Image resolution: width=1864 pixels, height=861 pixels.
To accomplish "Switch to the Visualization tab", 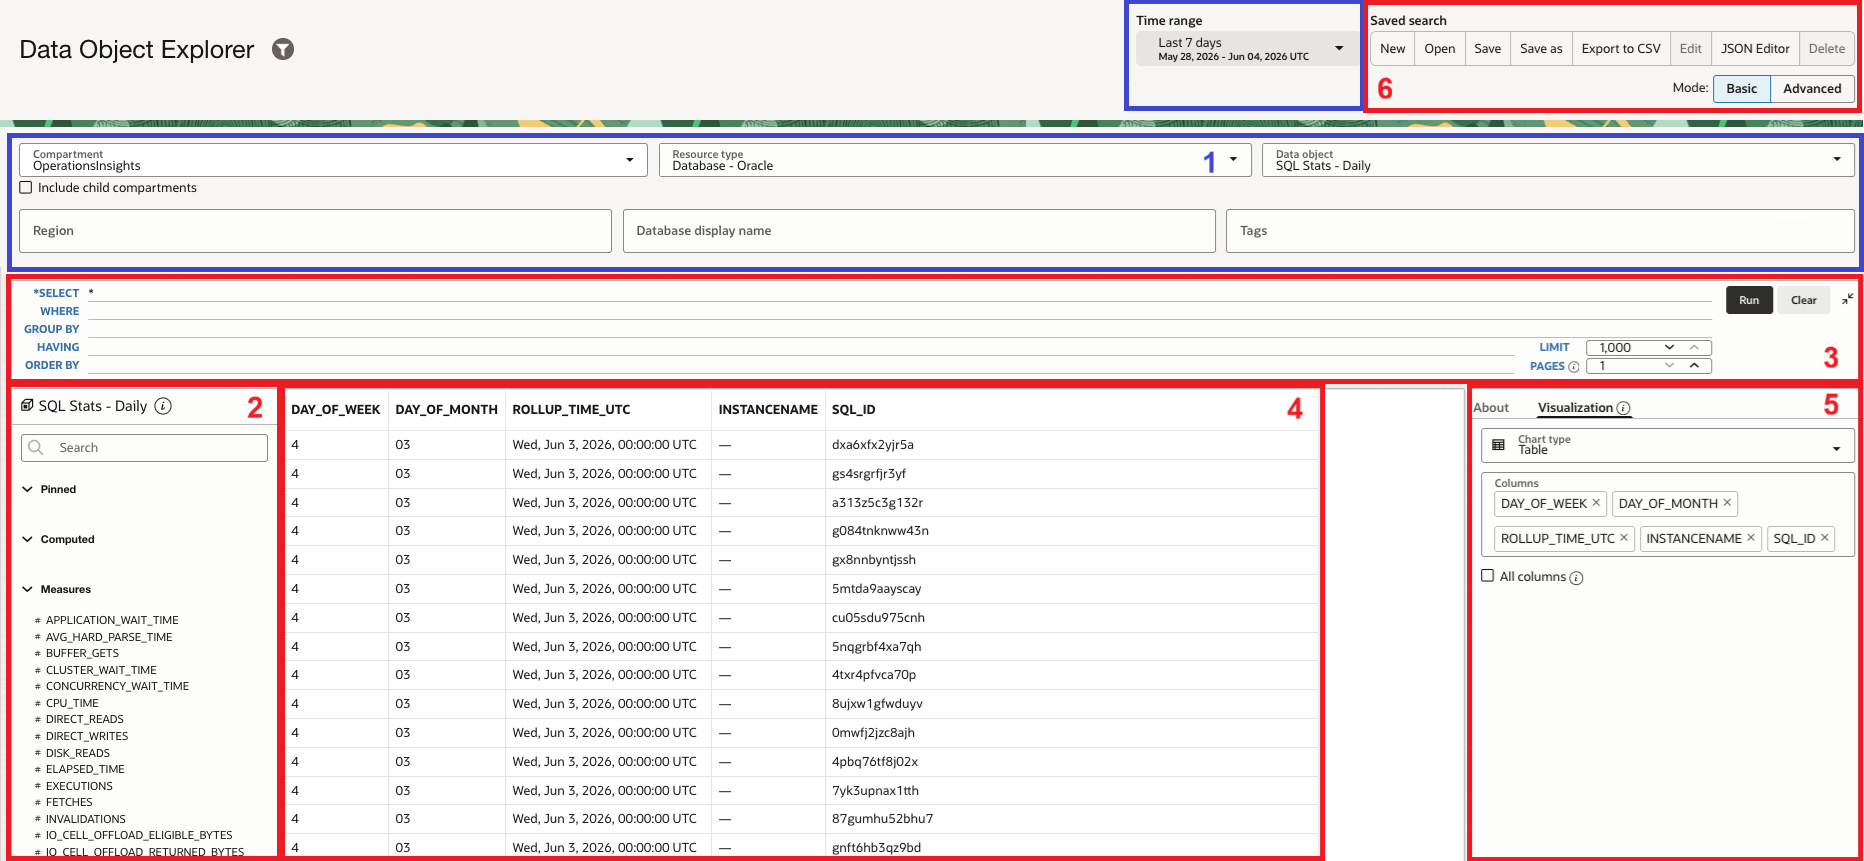I will [1575, 407].
